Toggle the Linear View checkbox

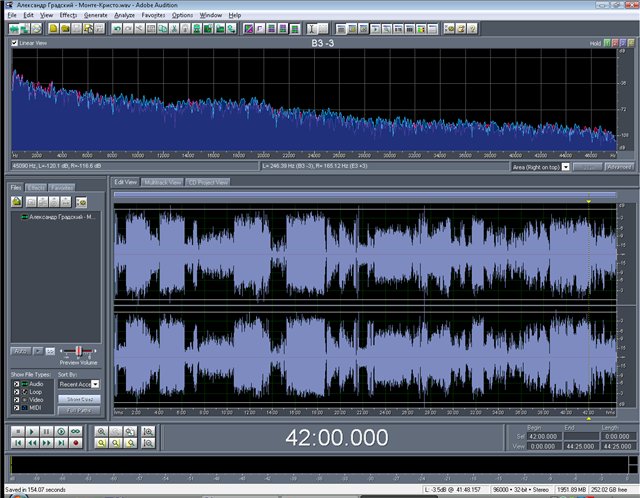click(14, 44)
